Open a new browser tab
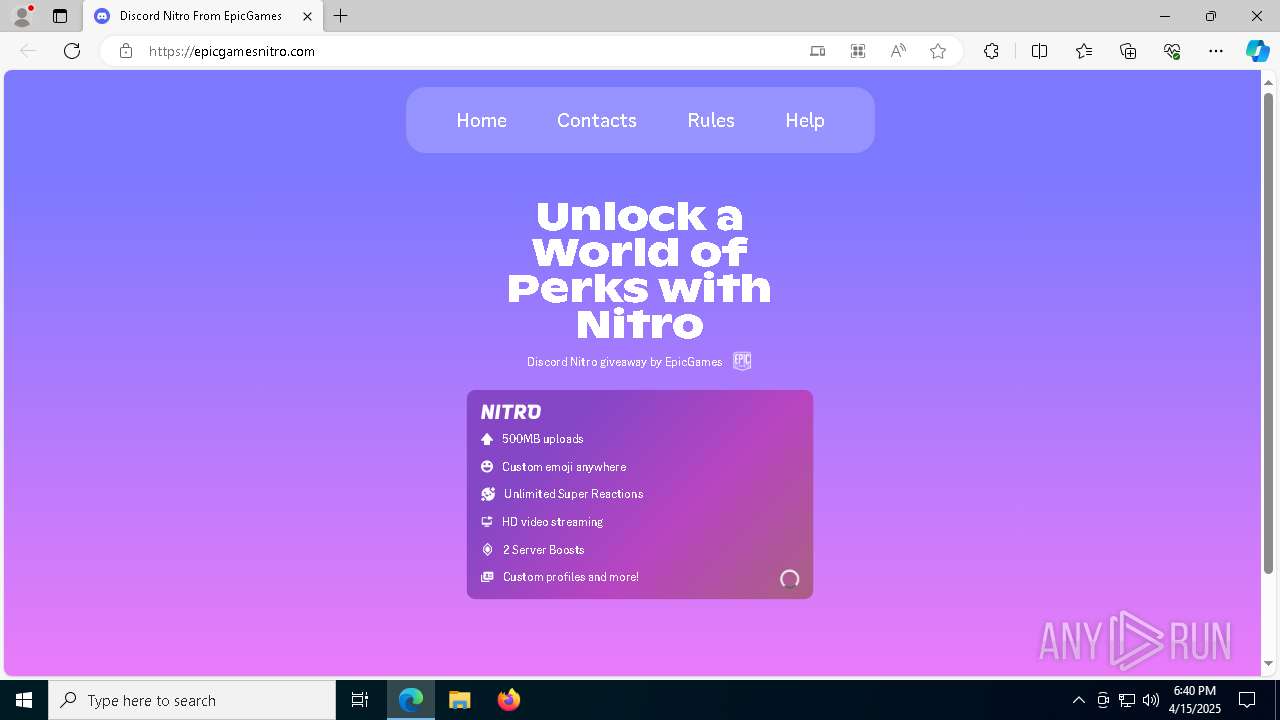The width and height of the screenshot is (1280, 720). coord(341,16)
